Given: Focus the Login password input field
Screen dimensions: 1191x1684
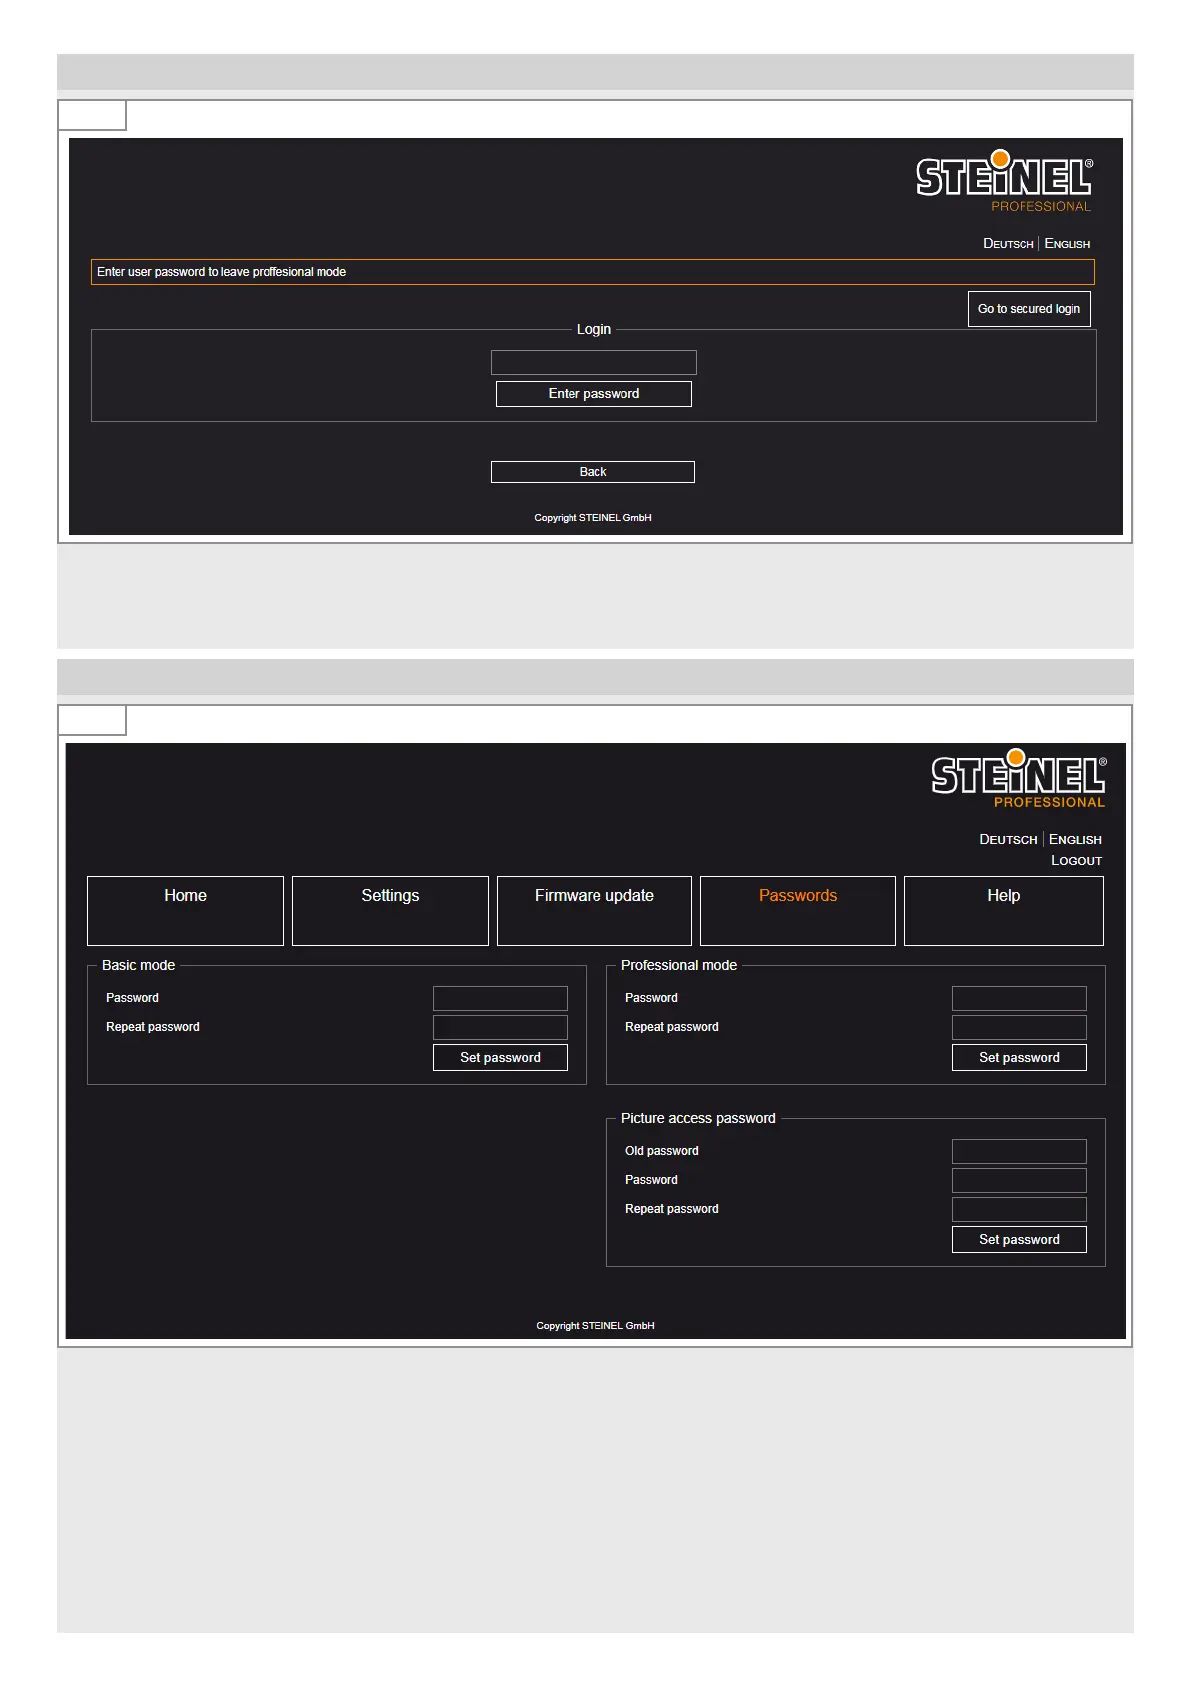Looking at the screenshot, I should [x=594, y=362].
